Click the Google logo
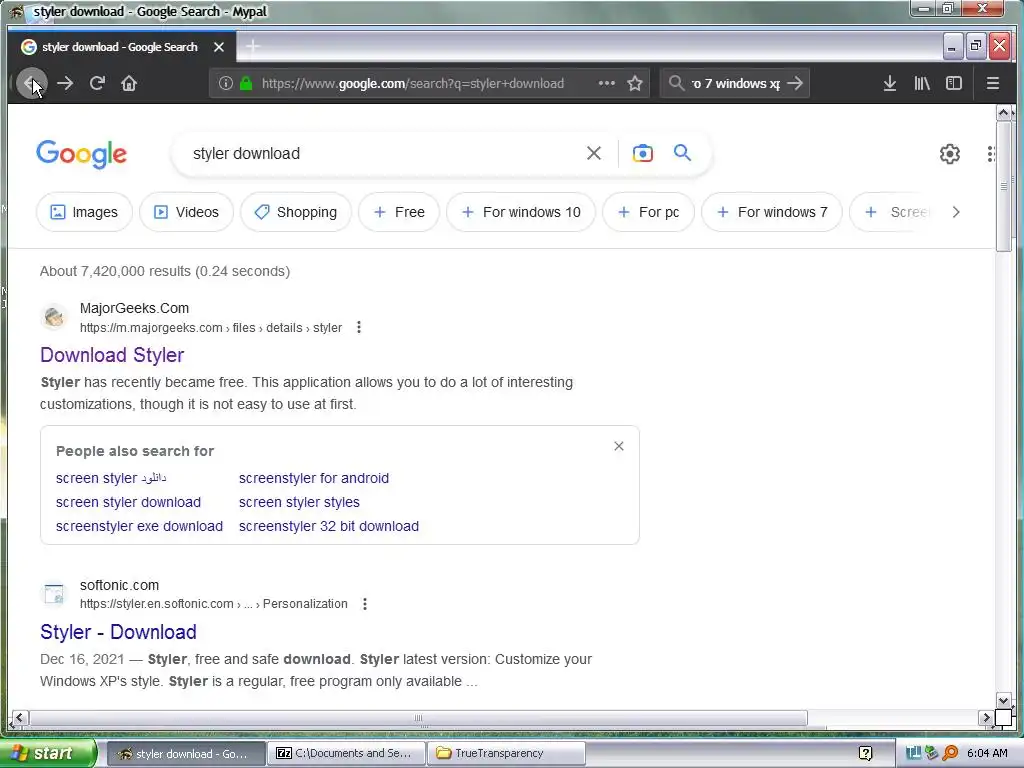Image resolution: width=1024 pixels, height=768 pixels. coord(82,154)
